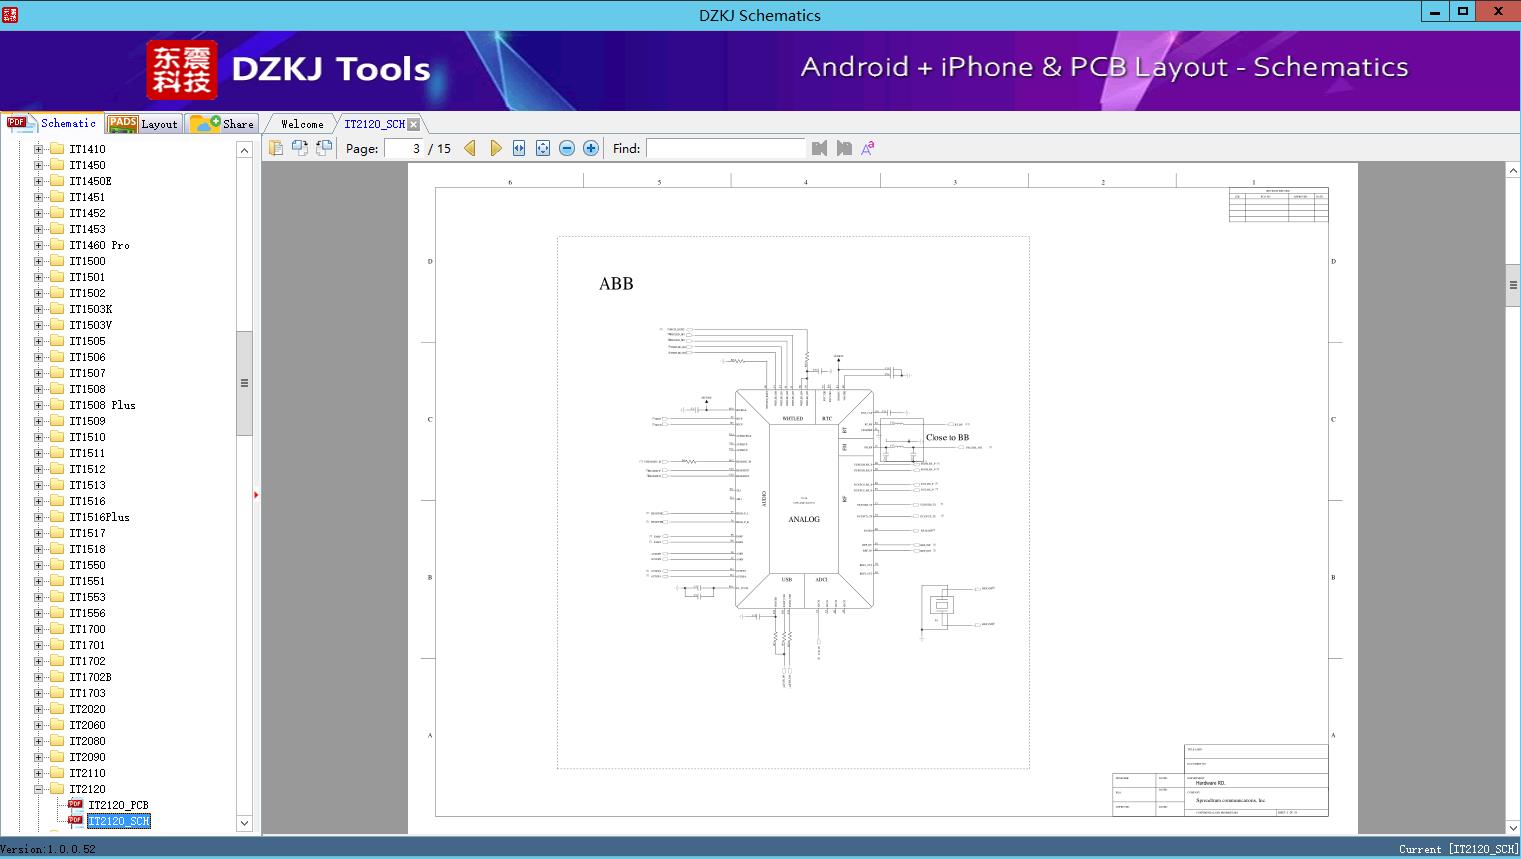Click the copy document icon in toolbar

click(x=276, y=148)
